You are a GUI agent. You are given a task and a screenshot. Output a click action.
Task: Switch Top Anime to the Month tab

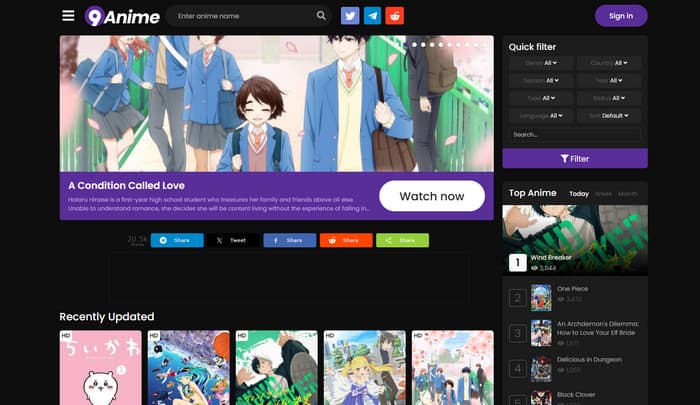point(628,194)
